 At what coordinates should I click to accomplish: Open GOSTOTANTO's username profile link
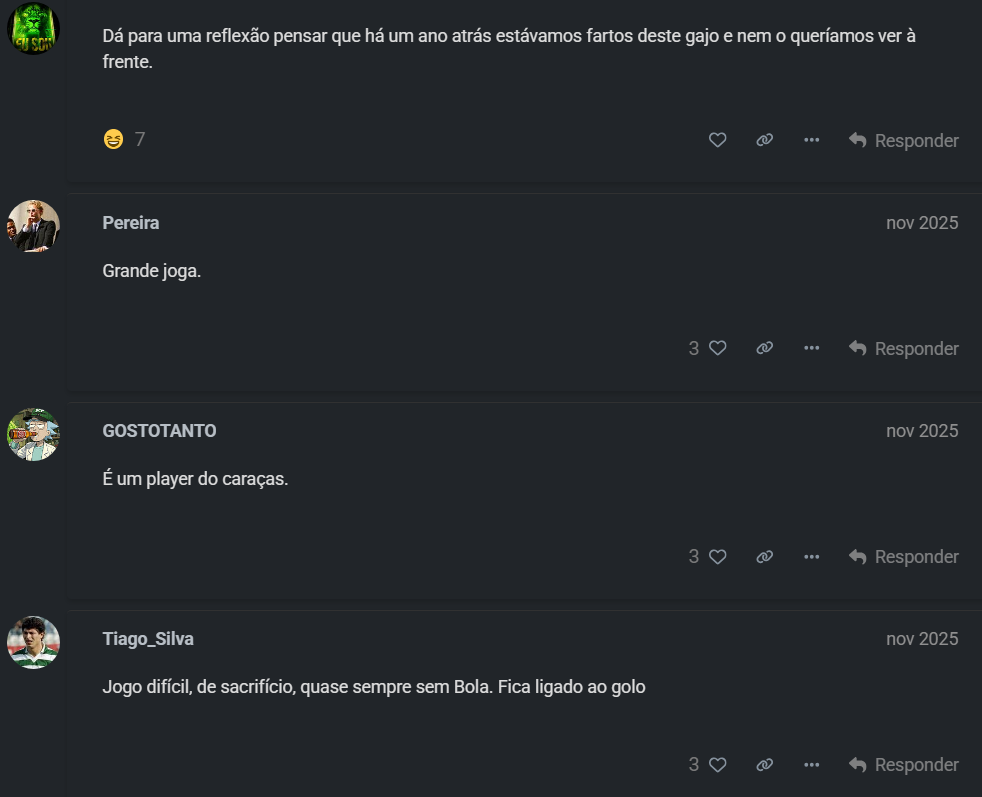click(159, 431)
